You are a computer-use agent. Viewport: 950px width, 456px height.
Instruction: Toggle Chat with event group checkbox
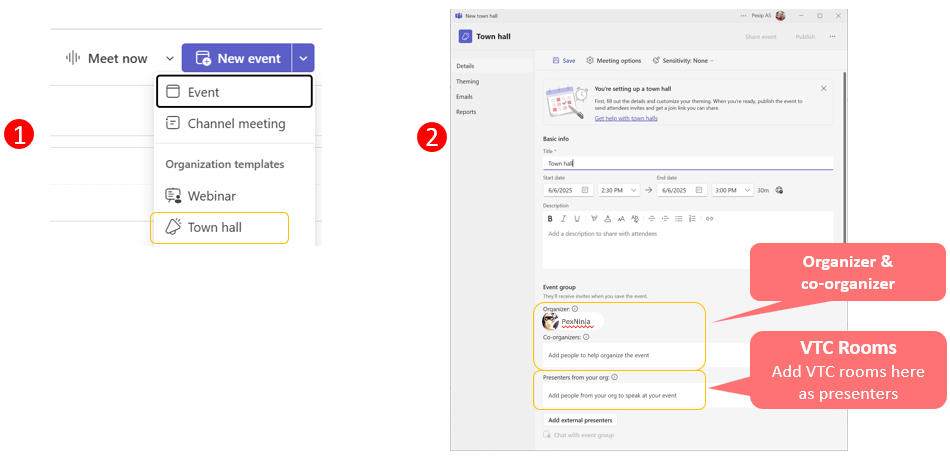[x=547, y=435]
